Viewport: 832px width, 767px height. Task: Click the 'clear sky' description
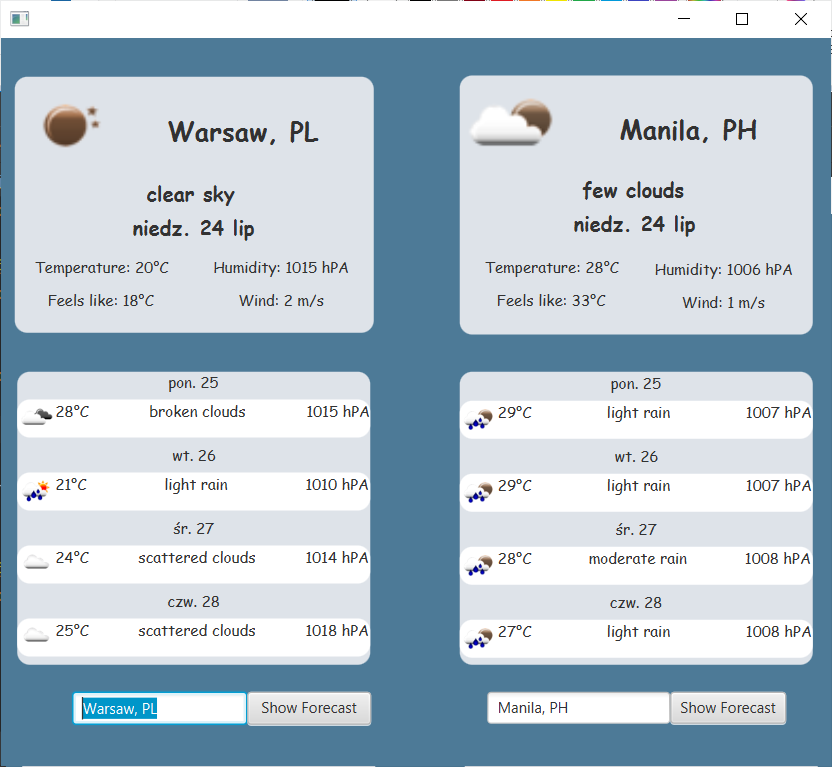(x=190, y=195)
